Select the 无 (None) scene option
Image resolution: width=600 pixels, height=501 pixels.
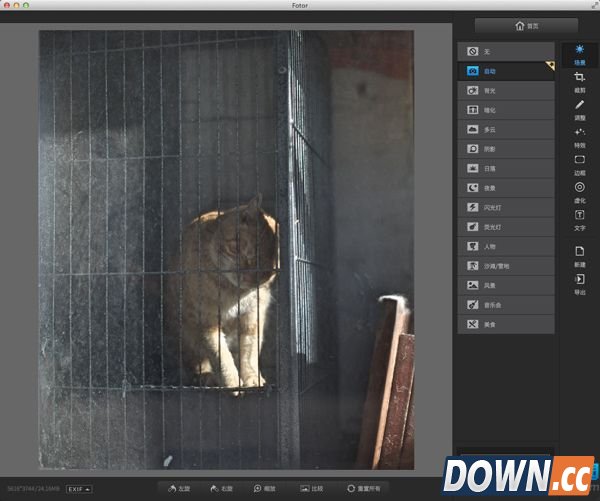tap(506, 51)
